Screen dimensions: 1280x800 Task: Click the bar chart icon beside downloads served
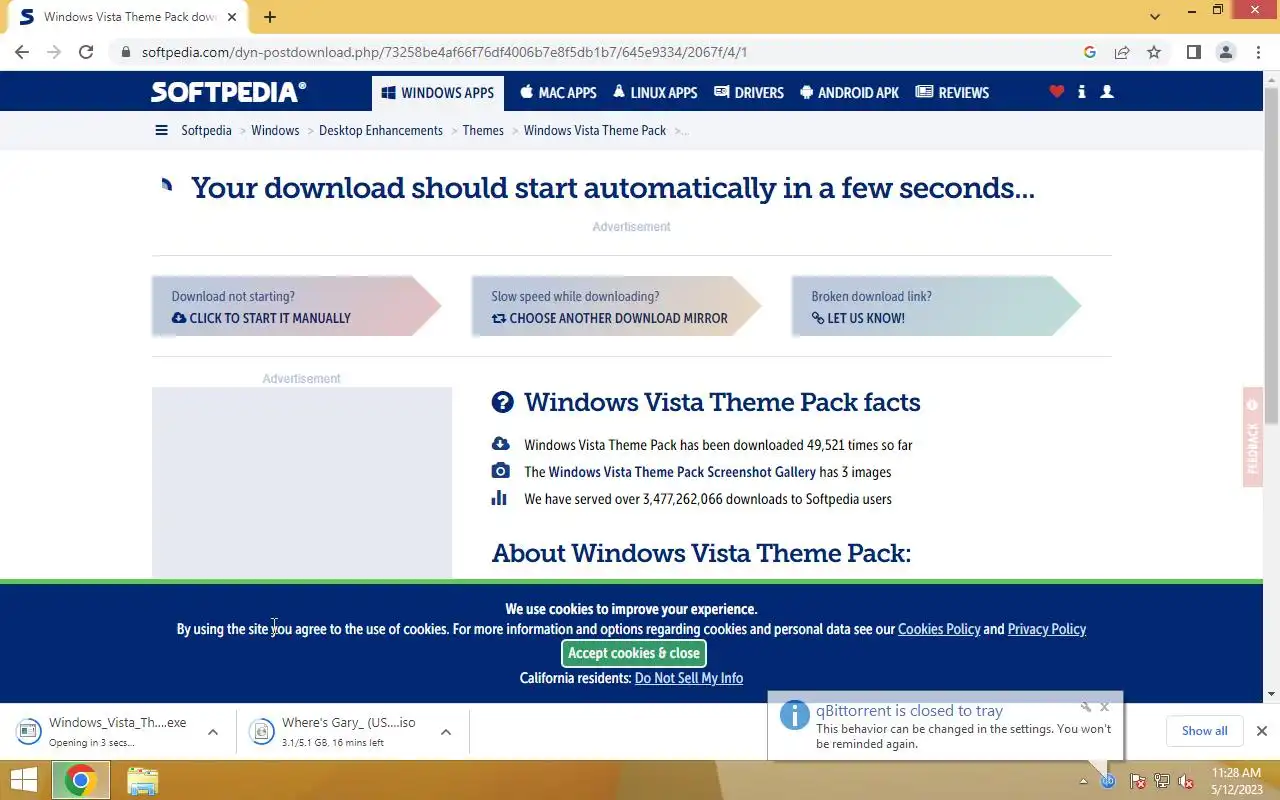point(499,498)
